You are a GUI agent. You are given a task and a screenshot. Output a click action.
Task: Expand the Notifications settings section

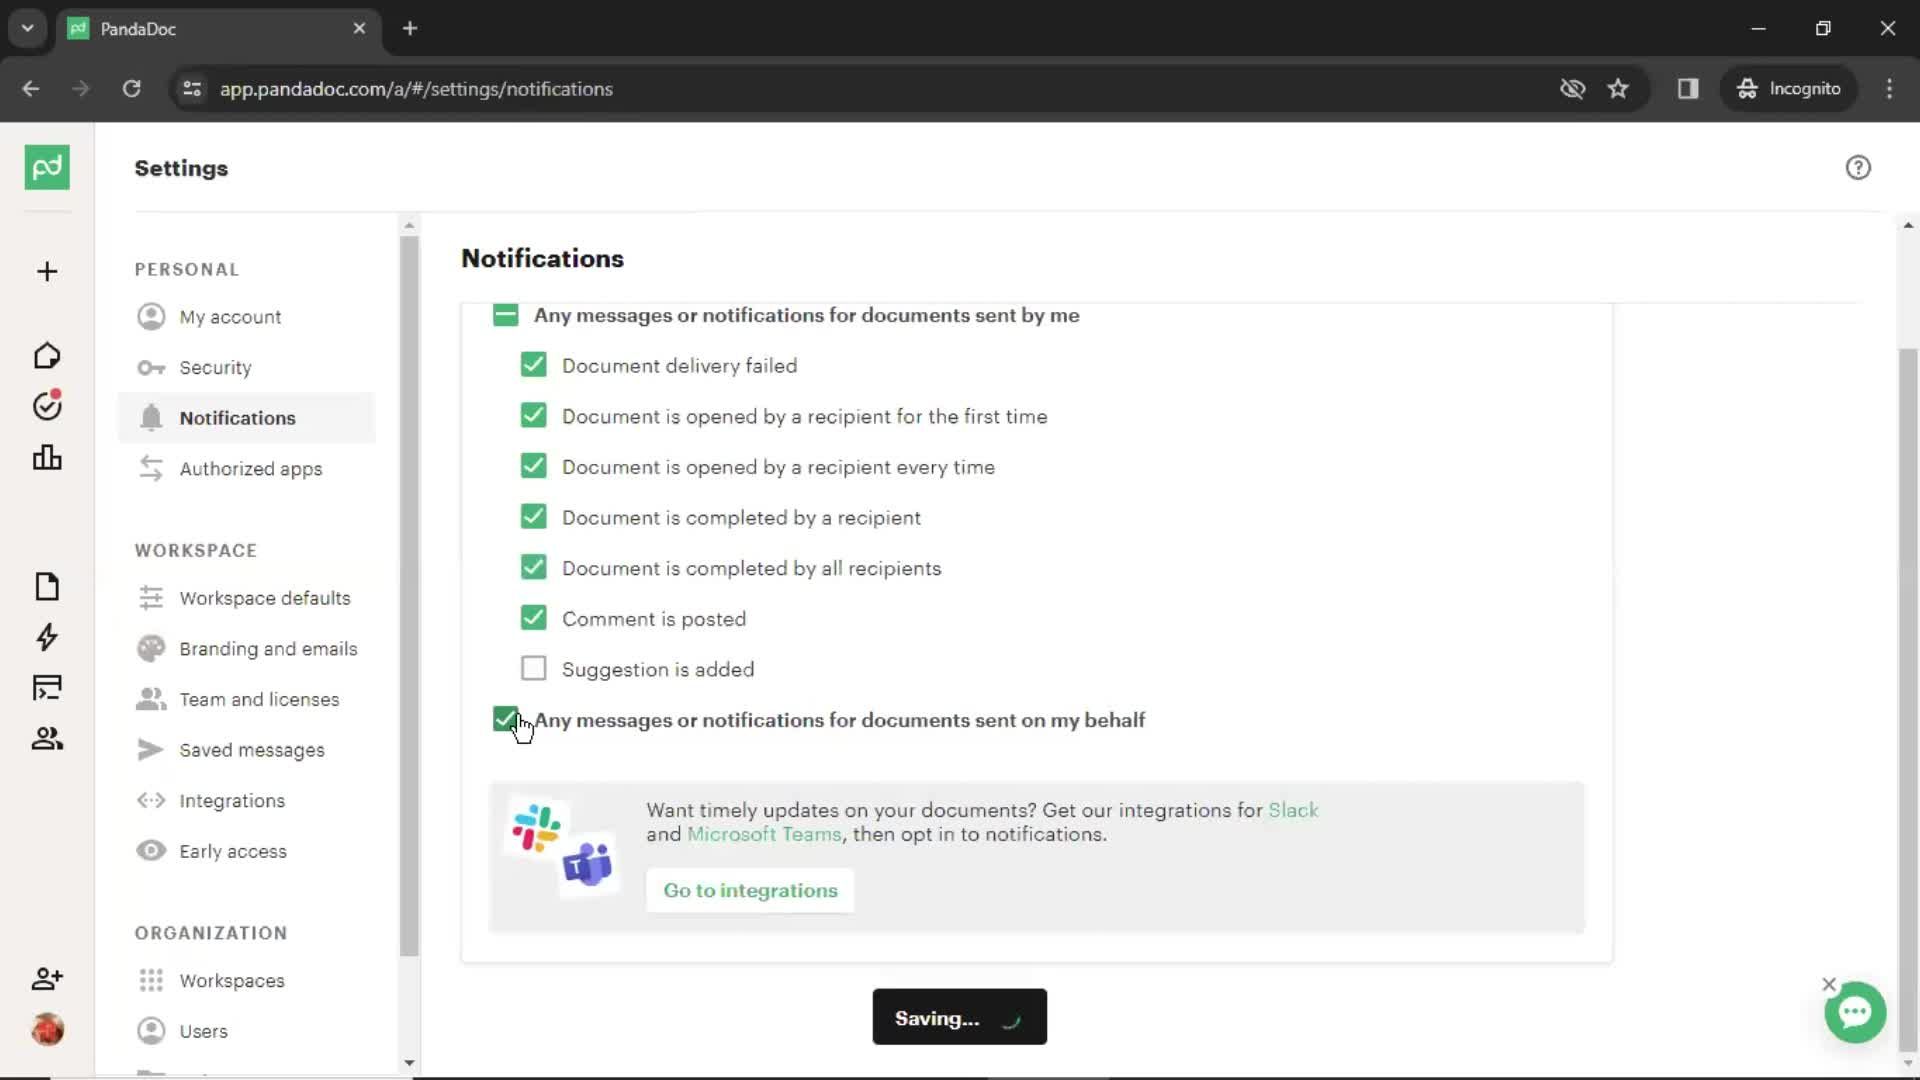click(x=506, y=719)
